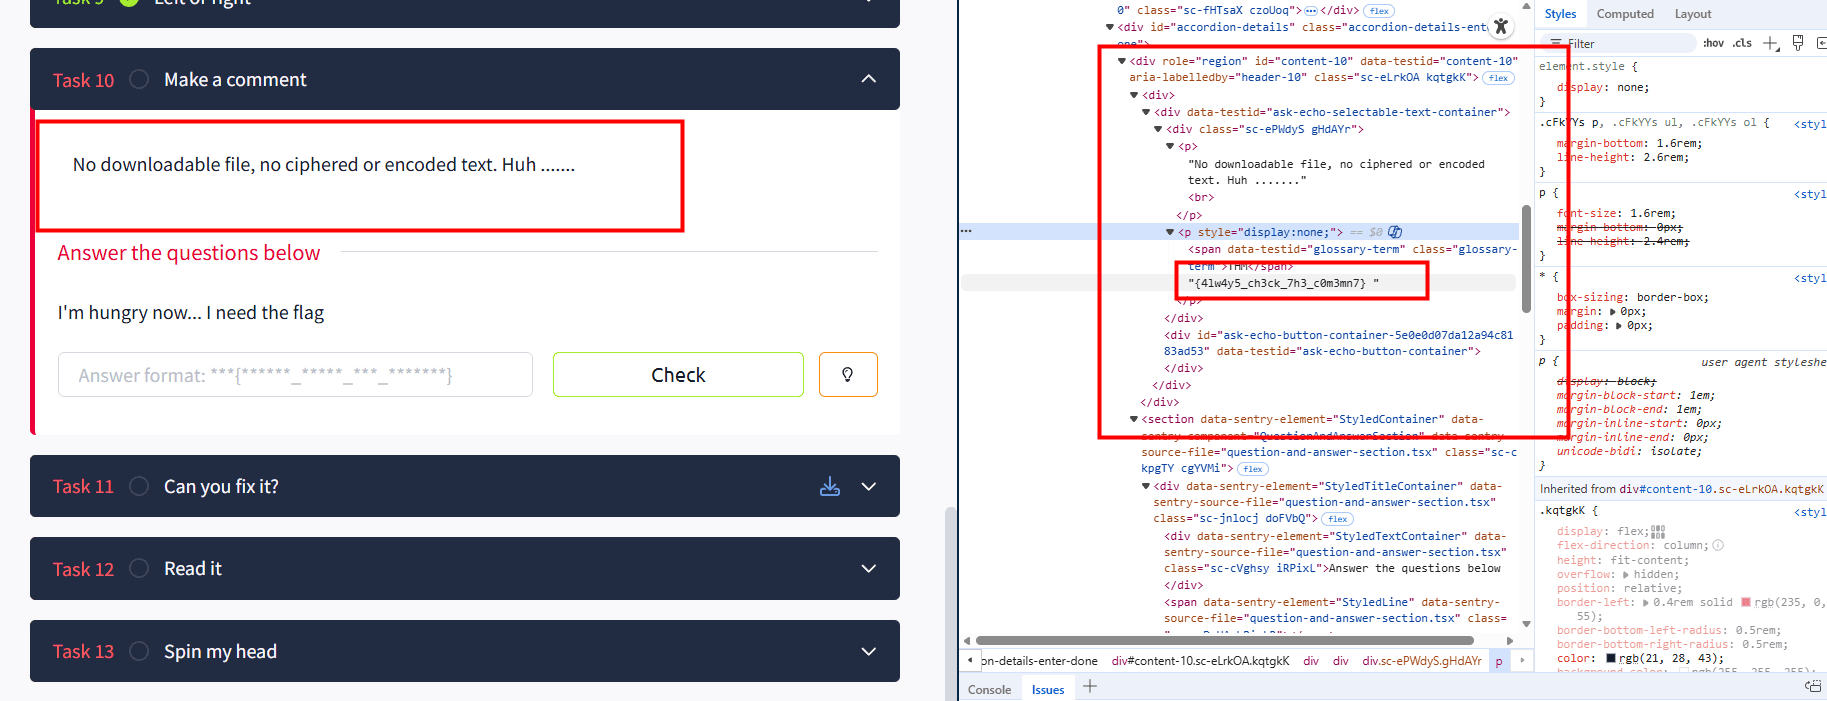
Task: Toggle the Task 12 completion circle
Action: [140, 568]
